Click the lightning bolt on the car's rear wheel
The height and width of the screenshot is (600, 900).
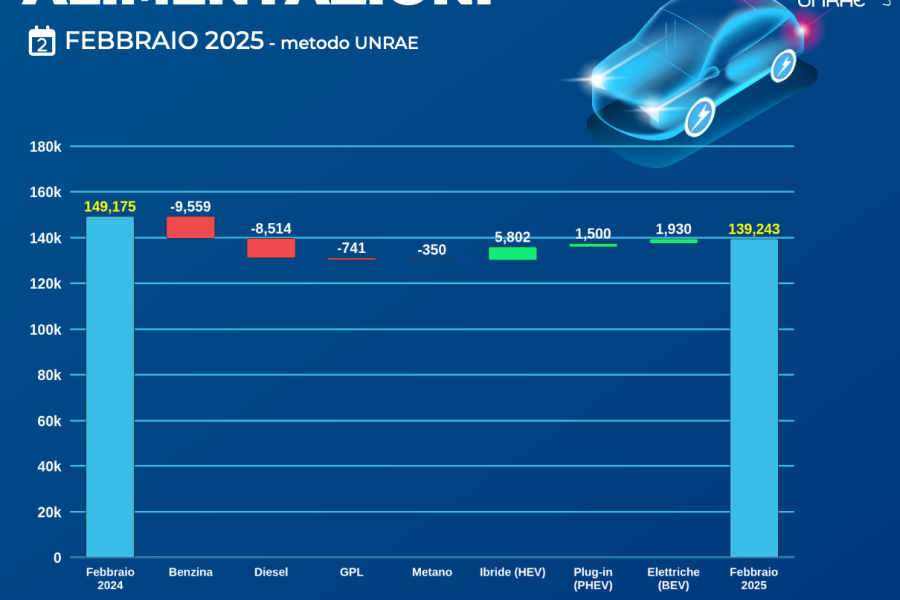tap(783, 67)
